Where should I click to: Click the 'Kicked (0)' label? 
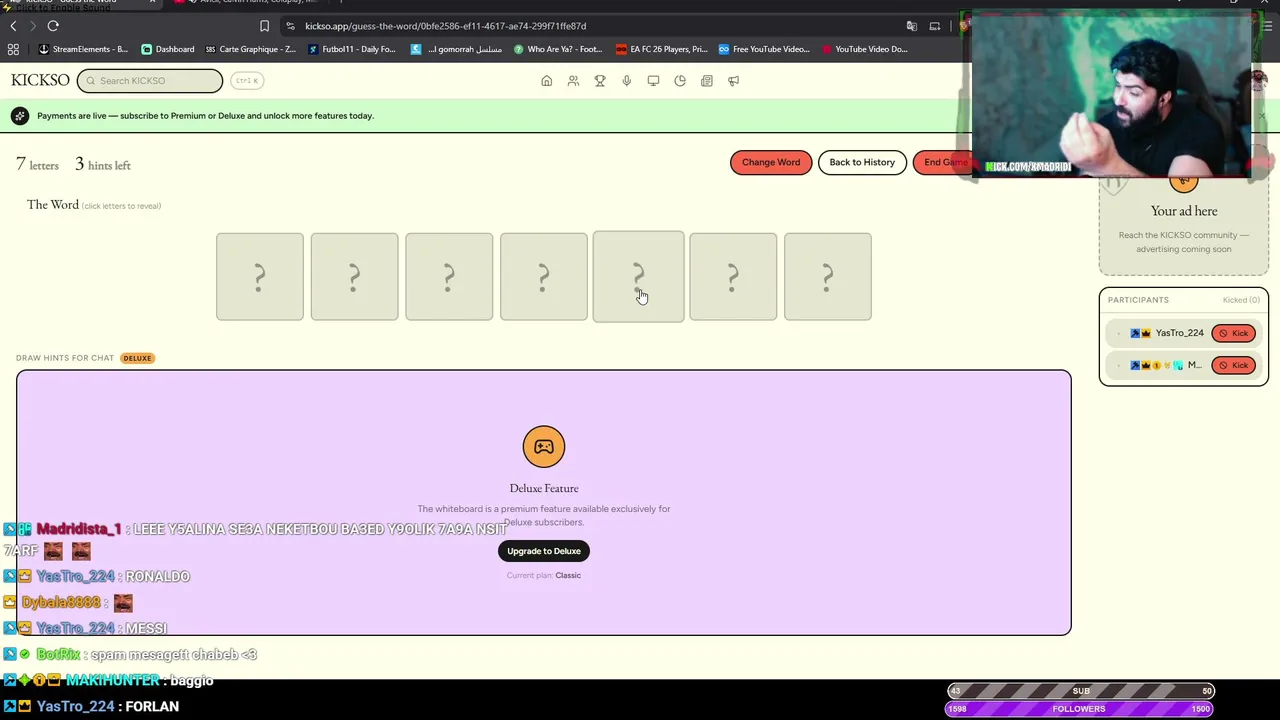click(1241, 300)
